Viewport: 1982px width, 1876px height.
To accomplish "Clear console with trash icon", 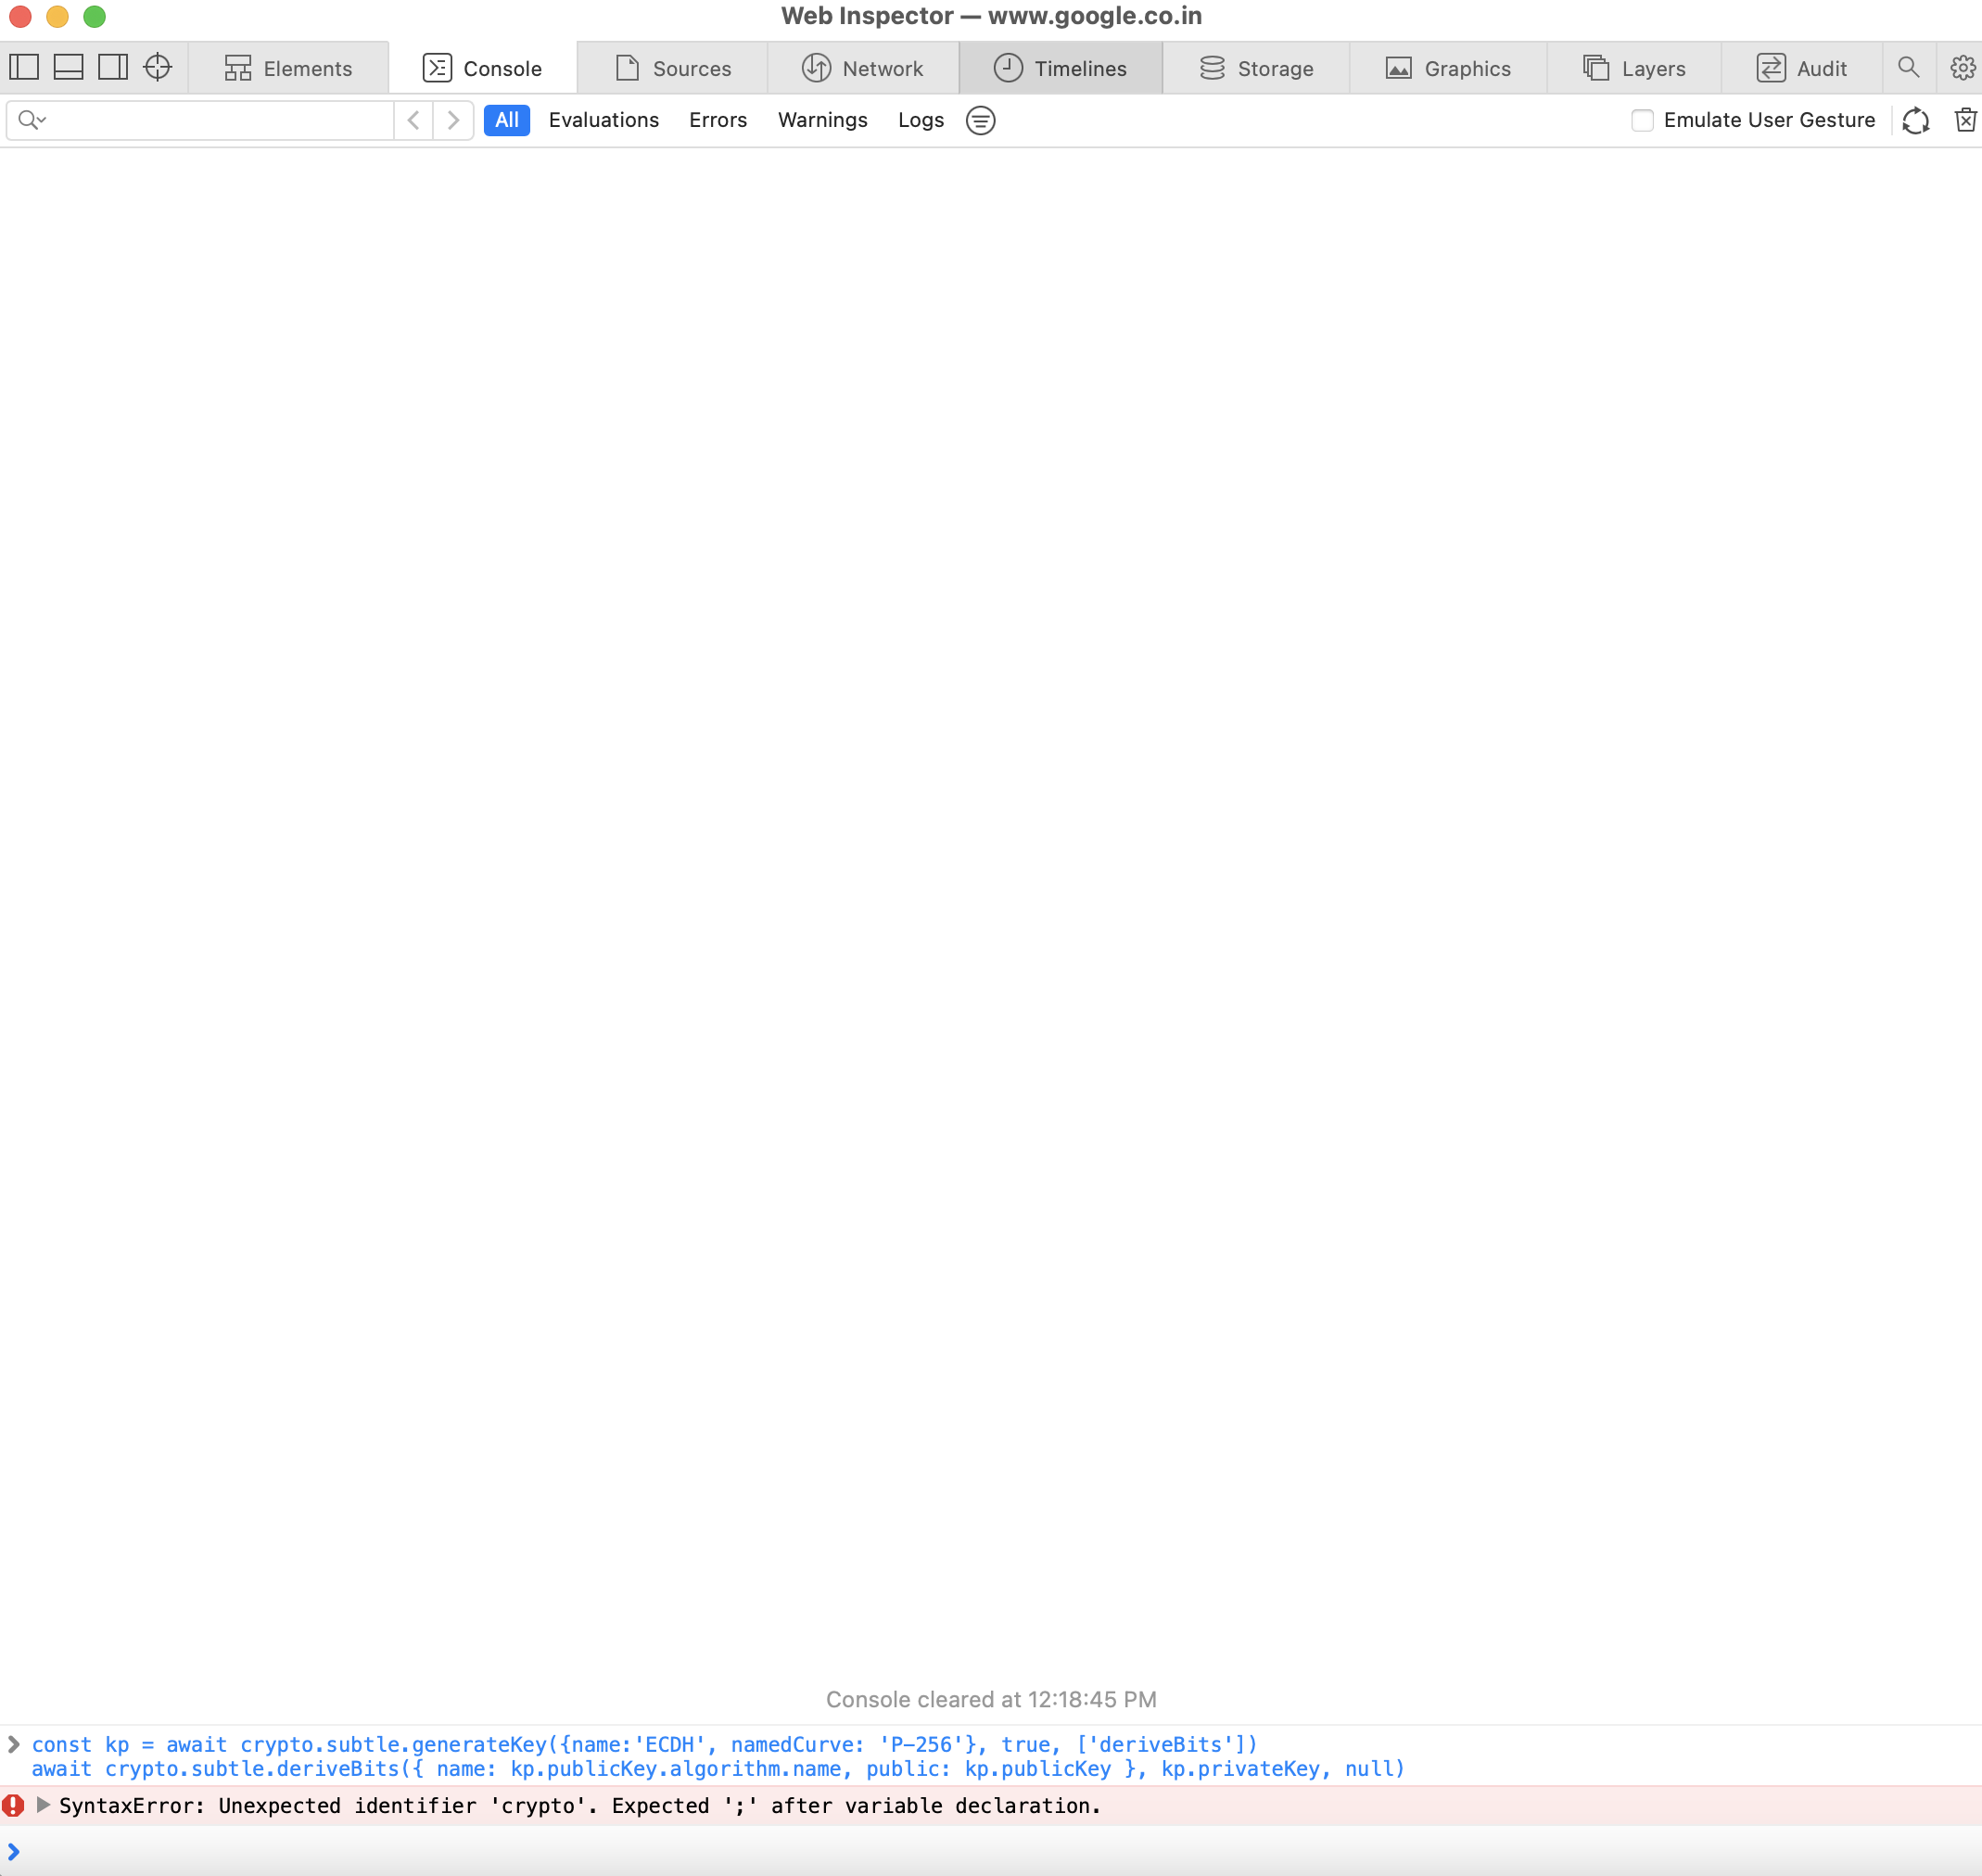I will pyautogui.click(x=1965, y=120).
